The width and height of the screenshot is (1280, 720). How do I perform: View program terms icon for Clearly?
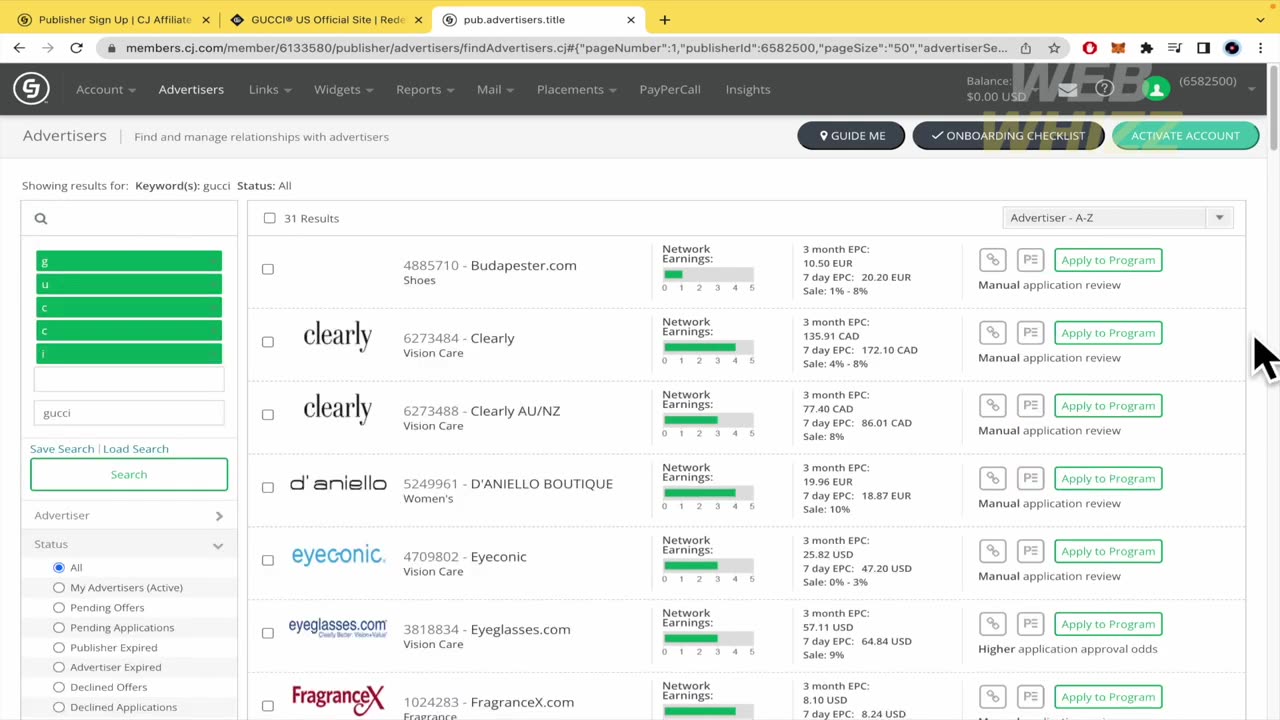(x=1030, y=333)
